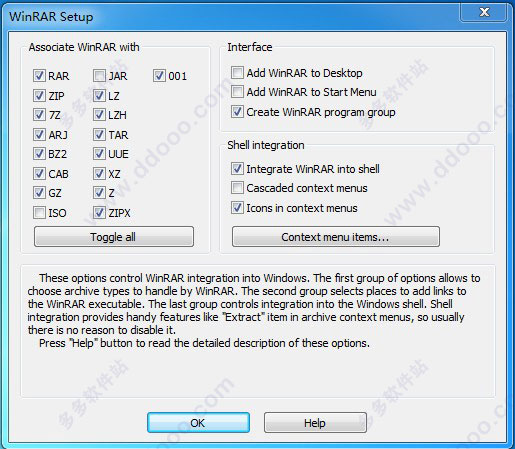Disable the BZ2 association checkbox
This screenshot has width=515, height=449.
point(39,154)
